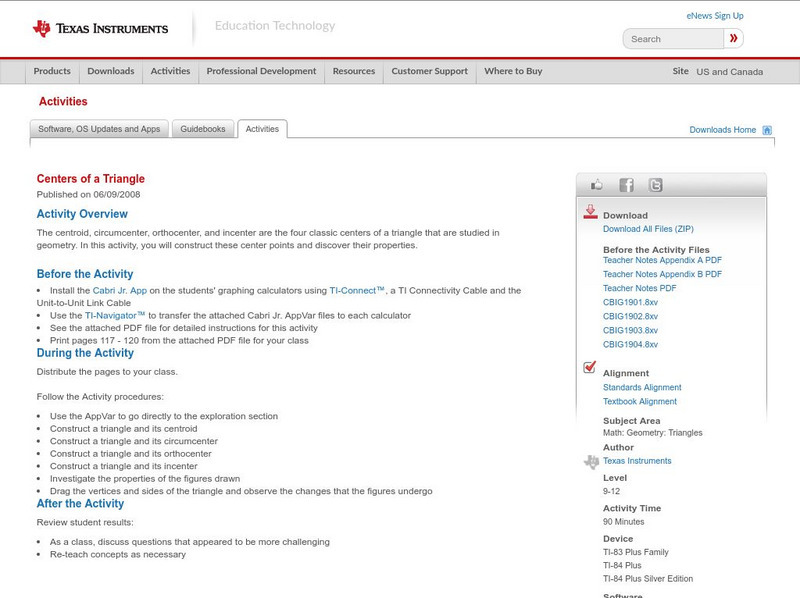The height and width of the screenshot is (598, 800).
Task: Open Professional Development menu
Action: [261, 71]
